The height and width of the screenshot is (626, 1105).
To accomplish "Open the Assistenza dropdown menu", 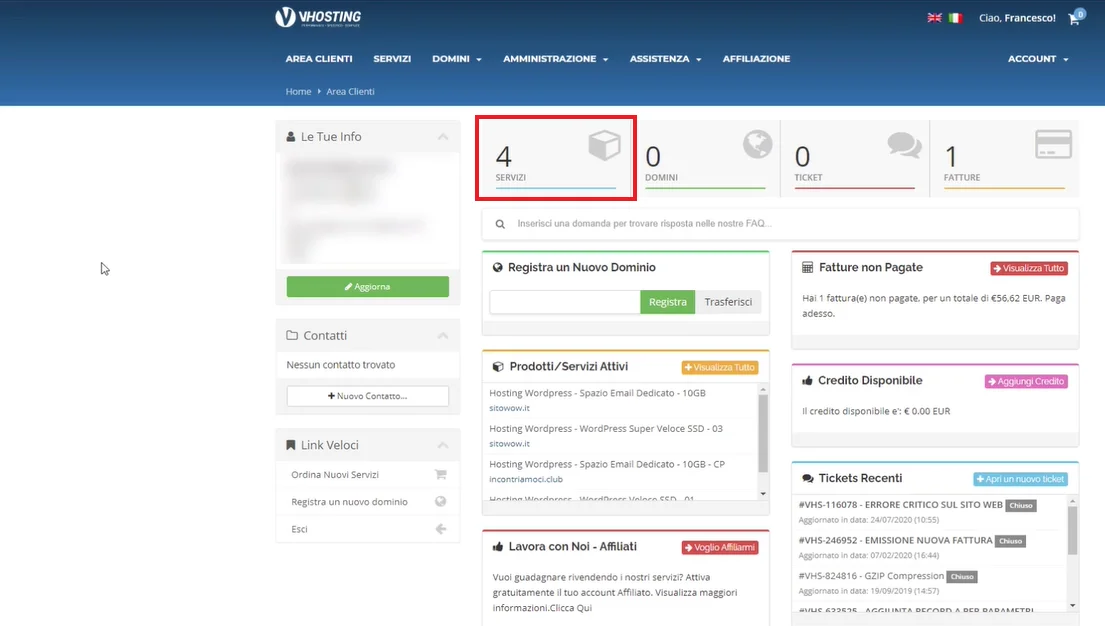I will (665, 59).
